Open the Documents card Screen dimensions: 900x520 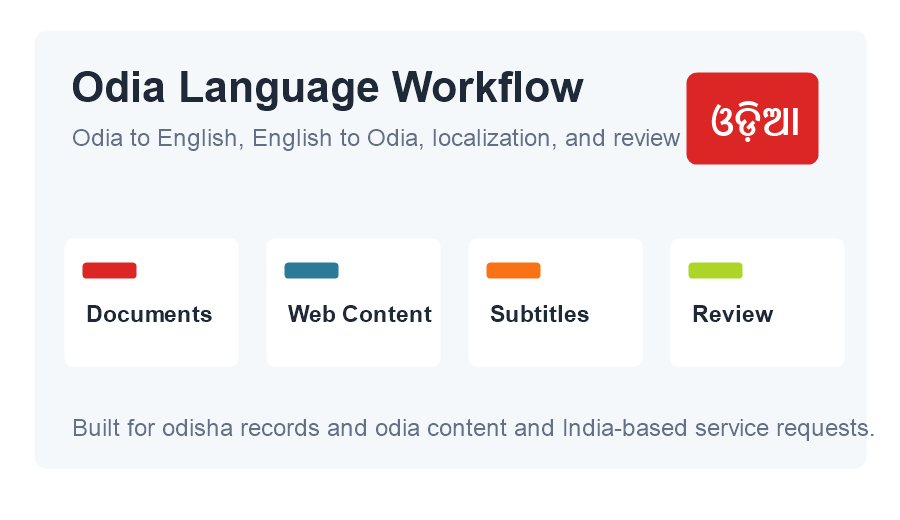tap(152, 302)
